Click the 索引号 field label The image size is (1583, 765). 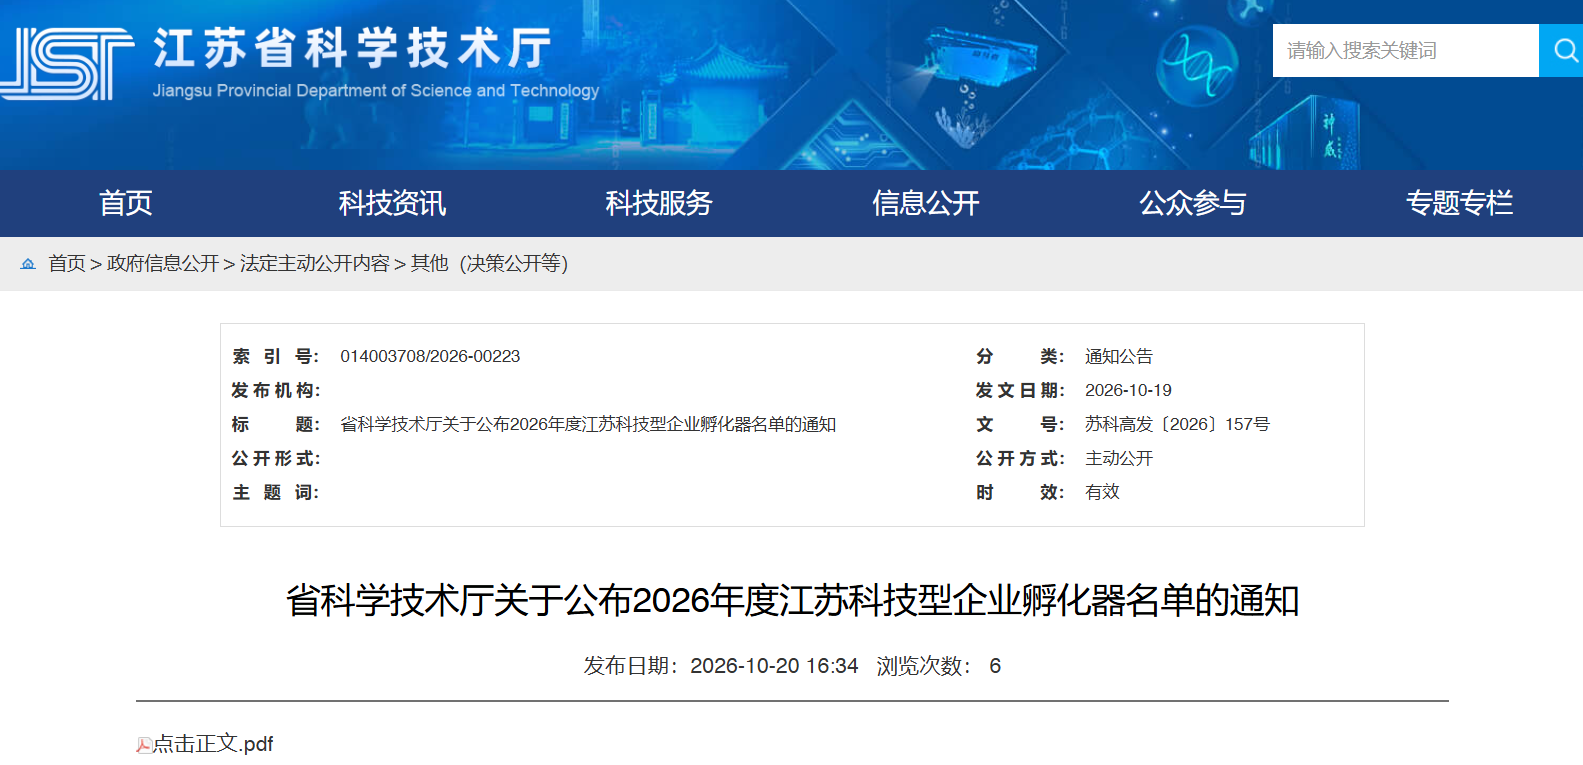[276, 356]
